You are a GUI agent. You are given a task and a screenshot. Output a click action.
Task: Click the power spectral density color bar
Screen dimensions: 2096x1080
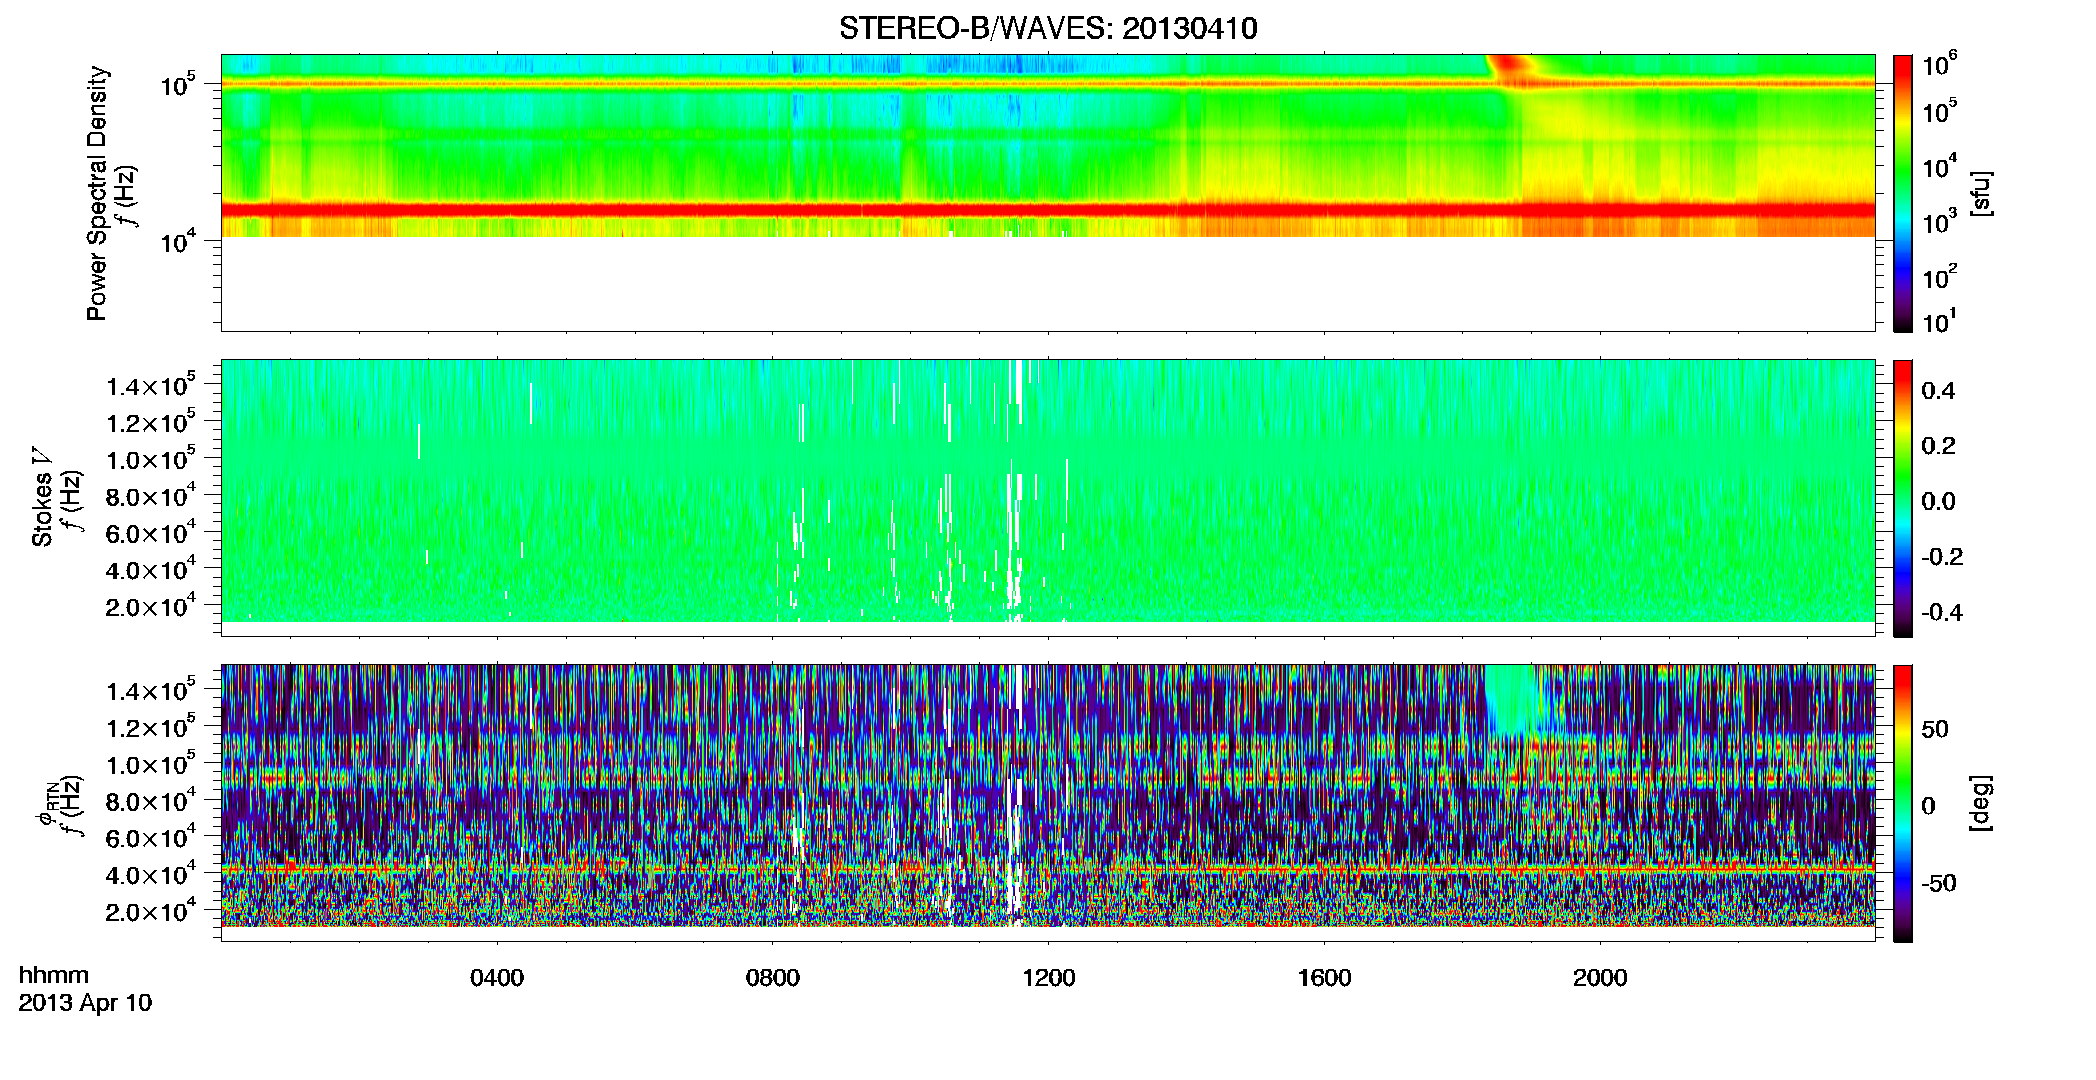1902,192
